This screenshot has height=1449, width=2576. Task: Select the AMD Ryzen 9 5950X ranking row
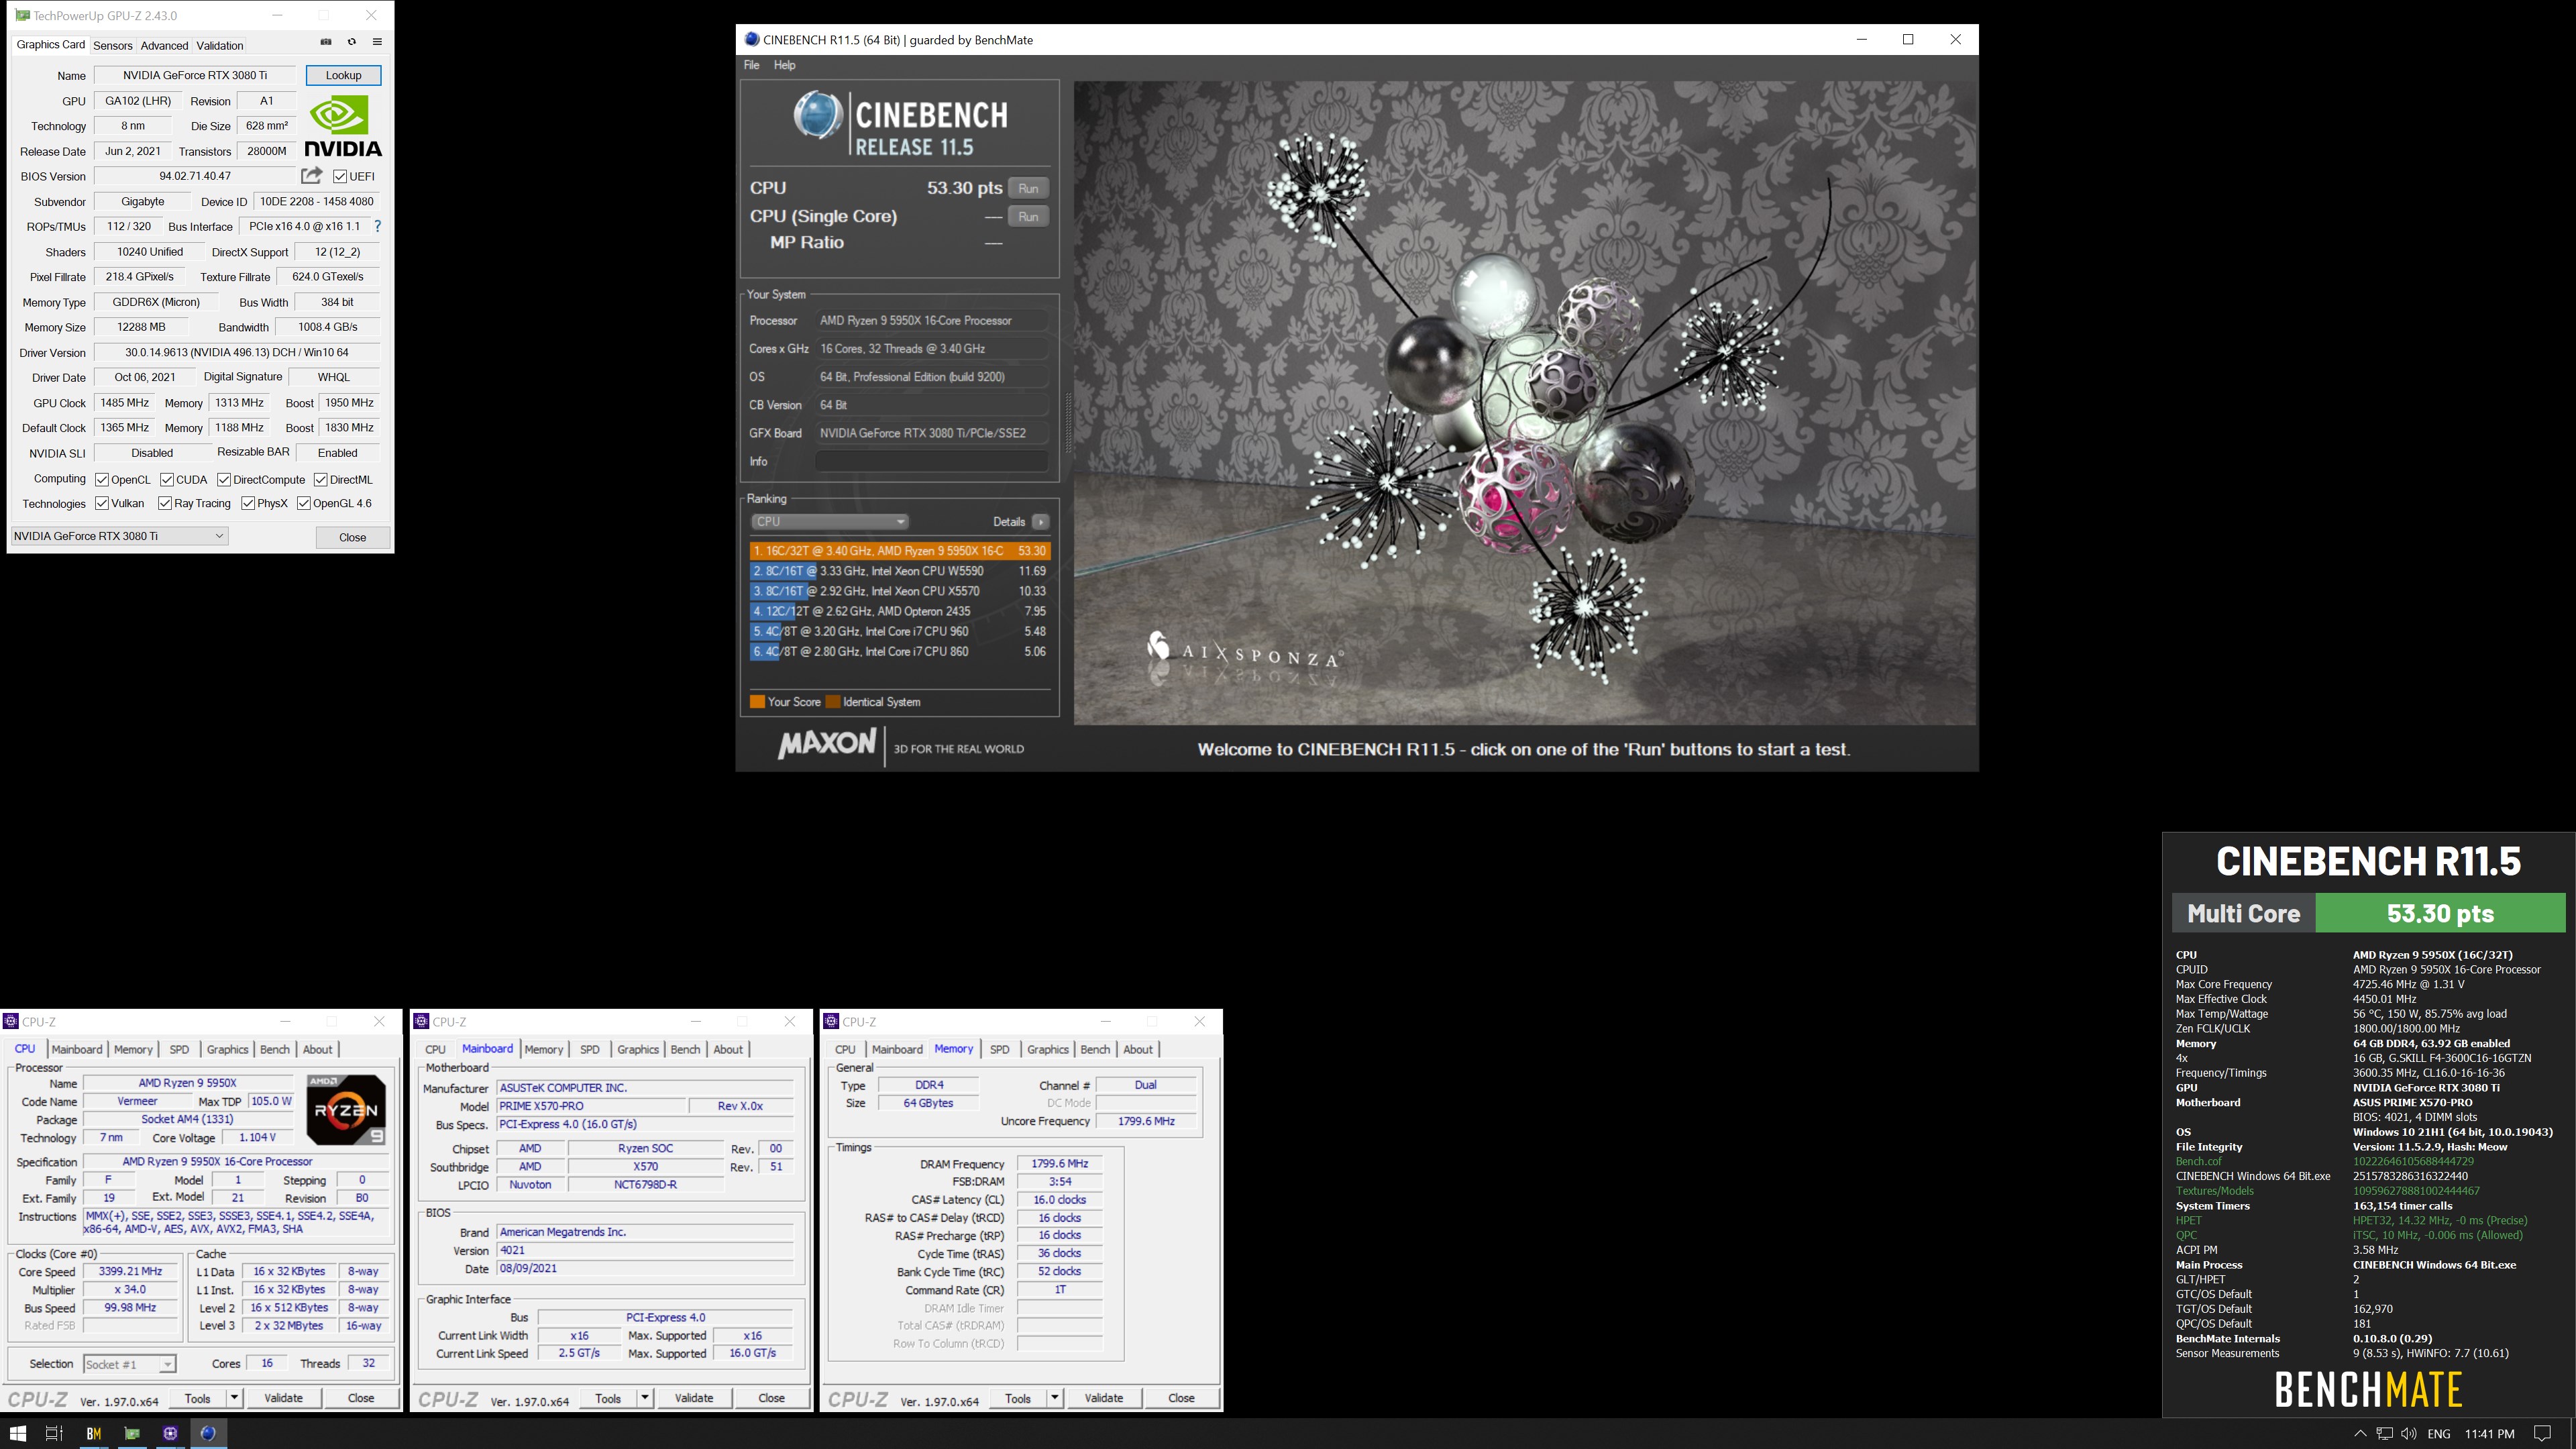pos(900,551)
